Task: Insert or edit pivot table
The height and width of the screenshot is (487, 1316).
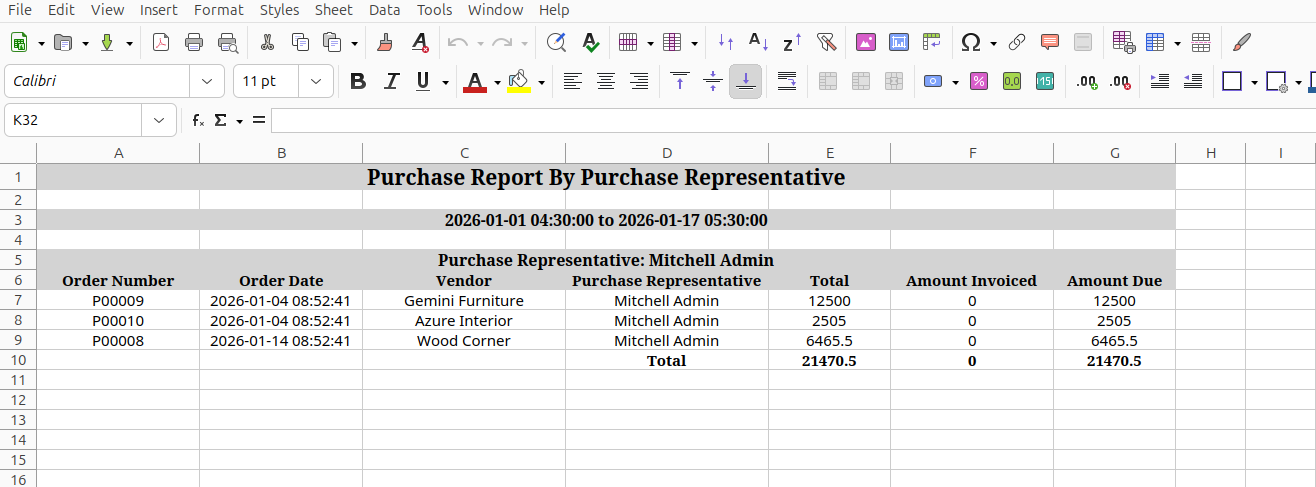Action: 932,43
